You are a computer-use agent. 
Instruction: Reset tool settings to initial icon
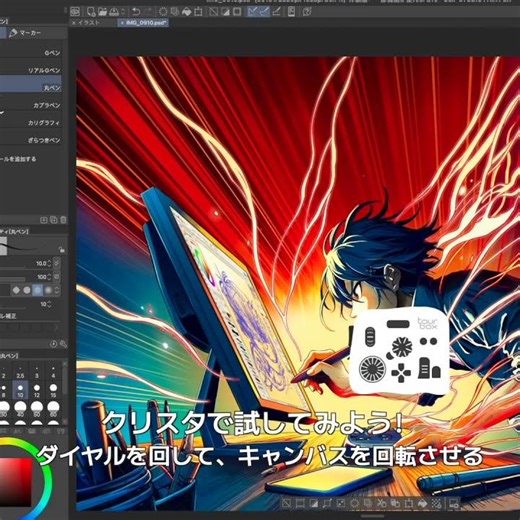pos(53,344)
